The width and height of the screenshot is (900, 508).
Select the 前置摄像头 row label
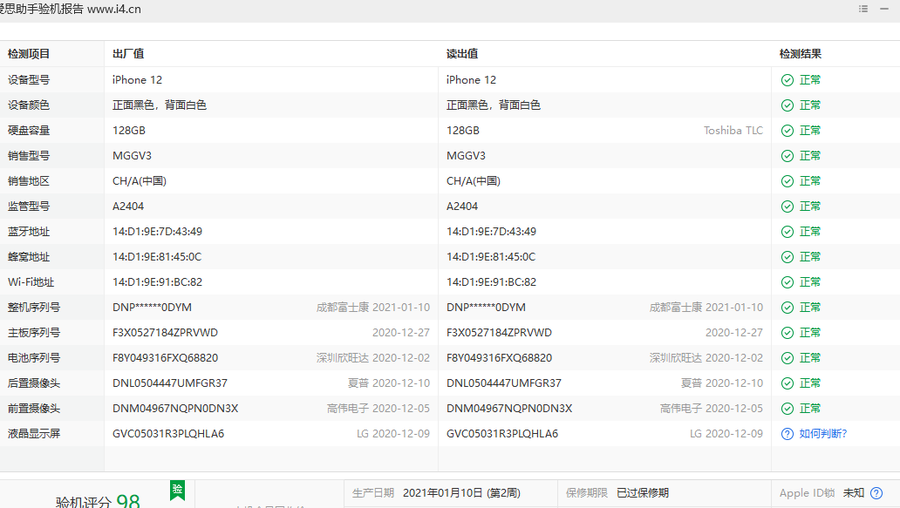(x=34, y=409)
